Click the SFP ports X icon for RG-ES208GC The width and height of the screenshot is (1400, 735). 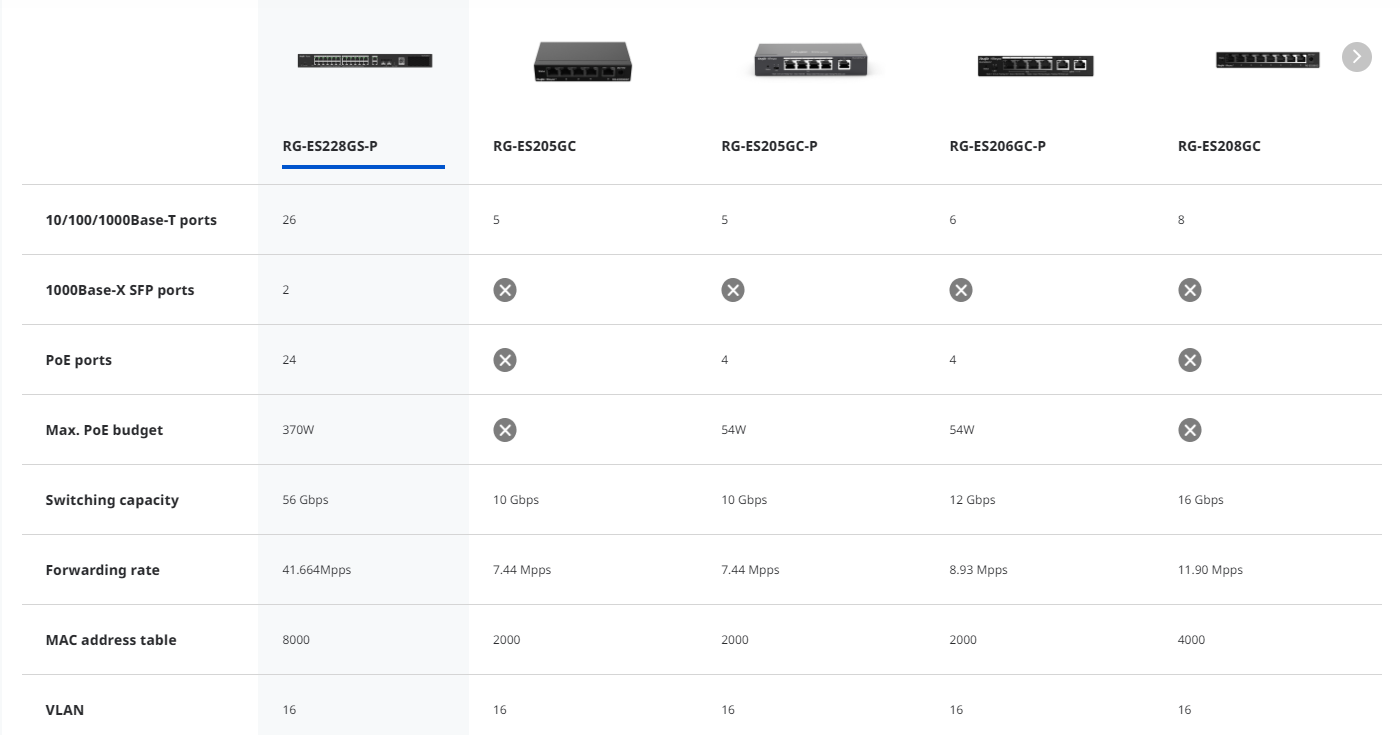(1189, 290)
